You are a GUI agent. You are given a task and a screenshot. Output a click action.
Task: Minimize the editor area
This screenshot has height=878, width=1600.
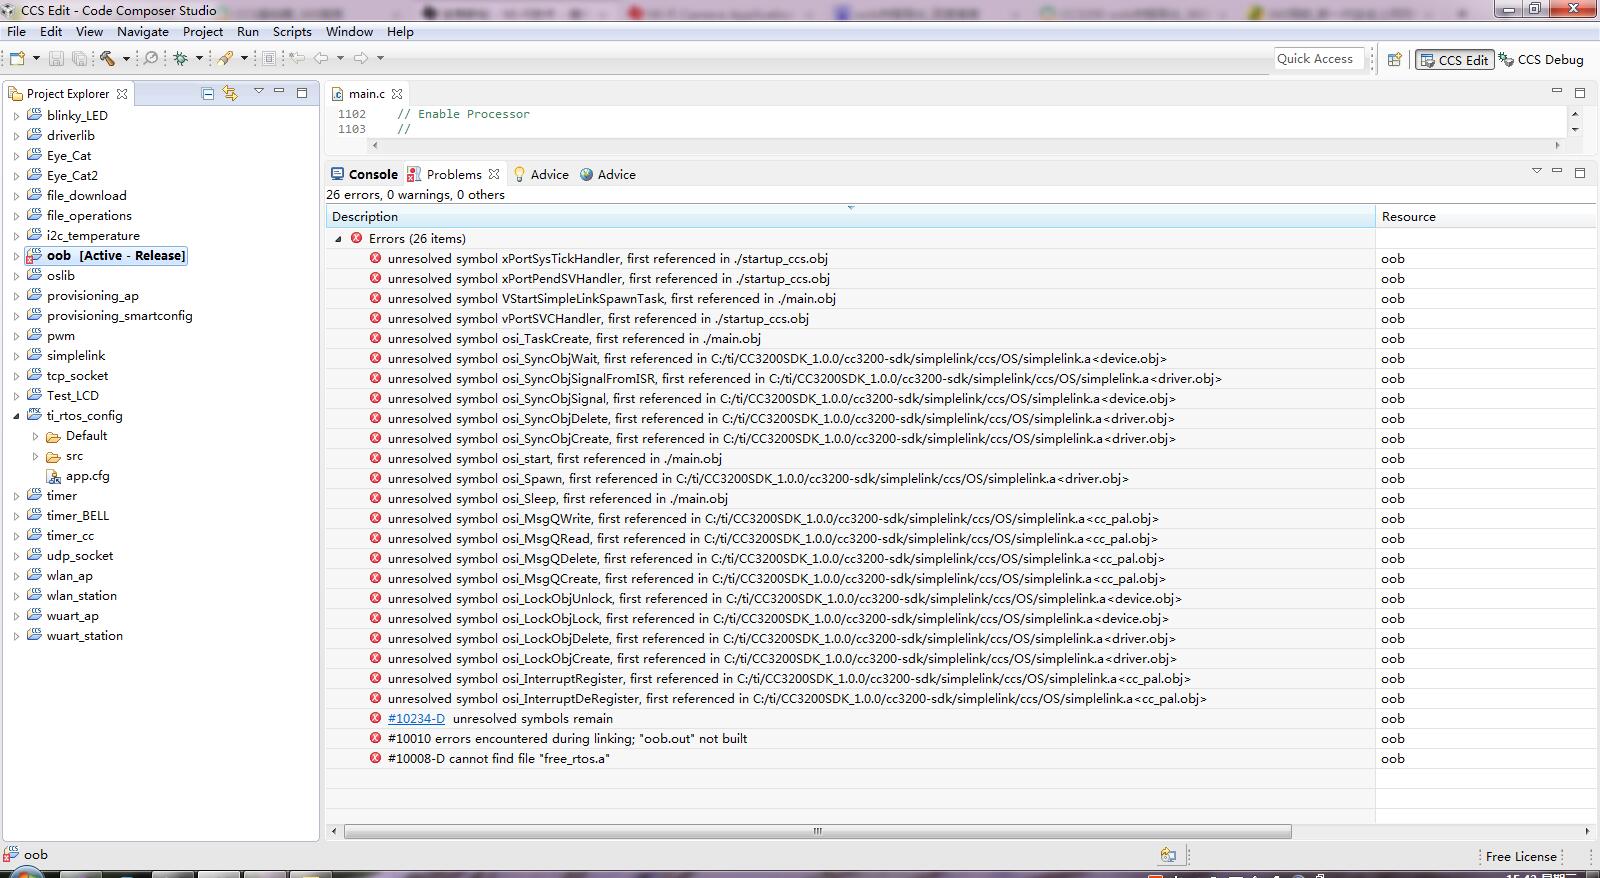(1557, 91)
